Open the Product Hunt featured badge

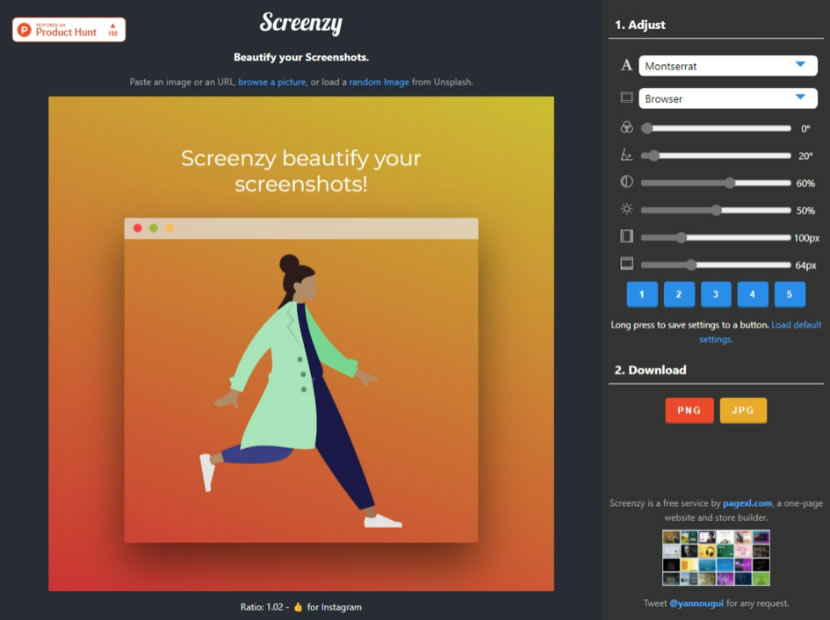tap(69, 30)
